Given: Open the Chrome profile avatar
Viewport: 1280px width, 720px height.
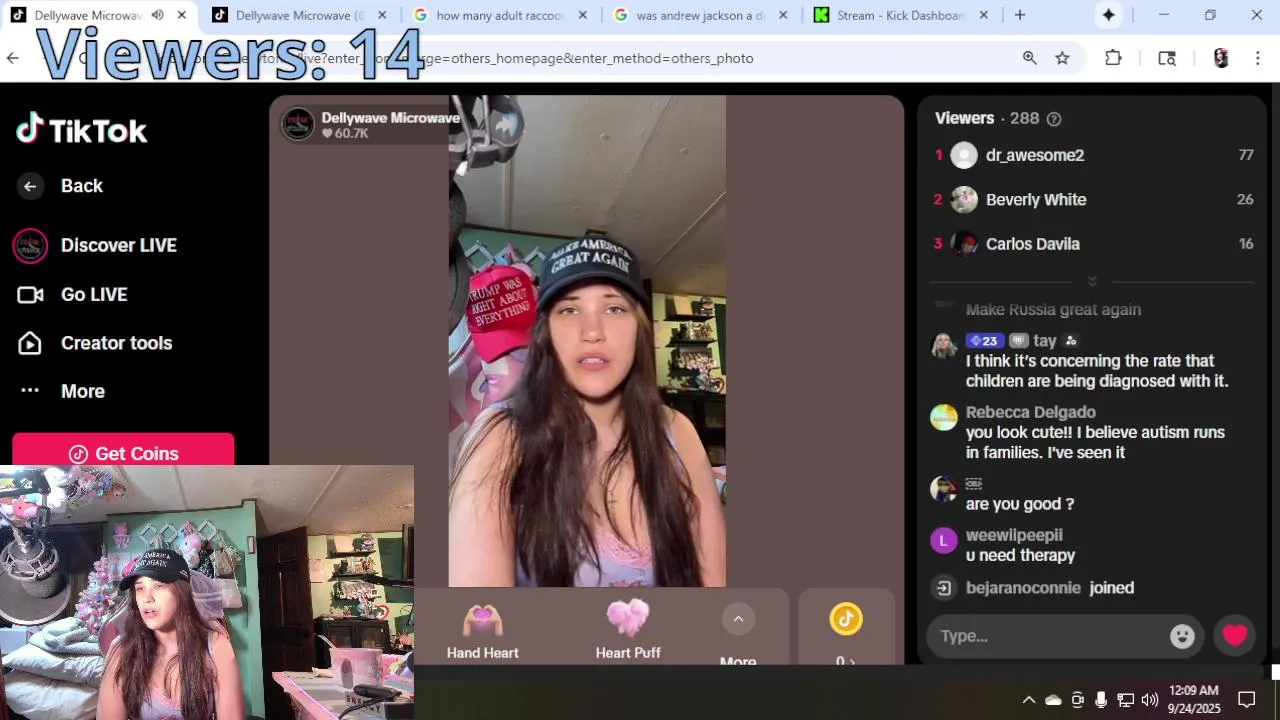Looking at the screenshot, I should tap(1220, 58).
